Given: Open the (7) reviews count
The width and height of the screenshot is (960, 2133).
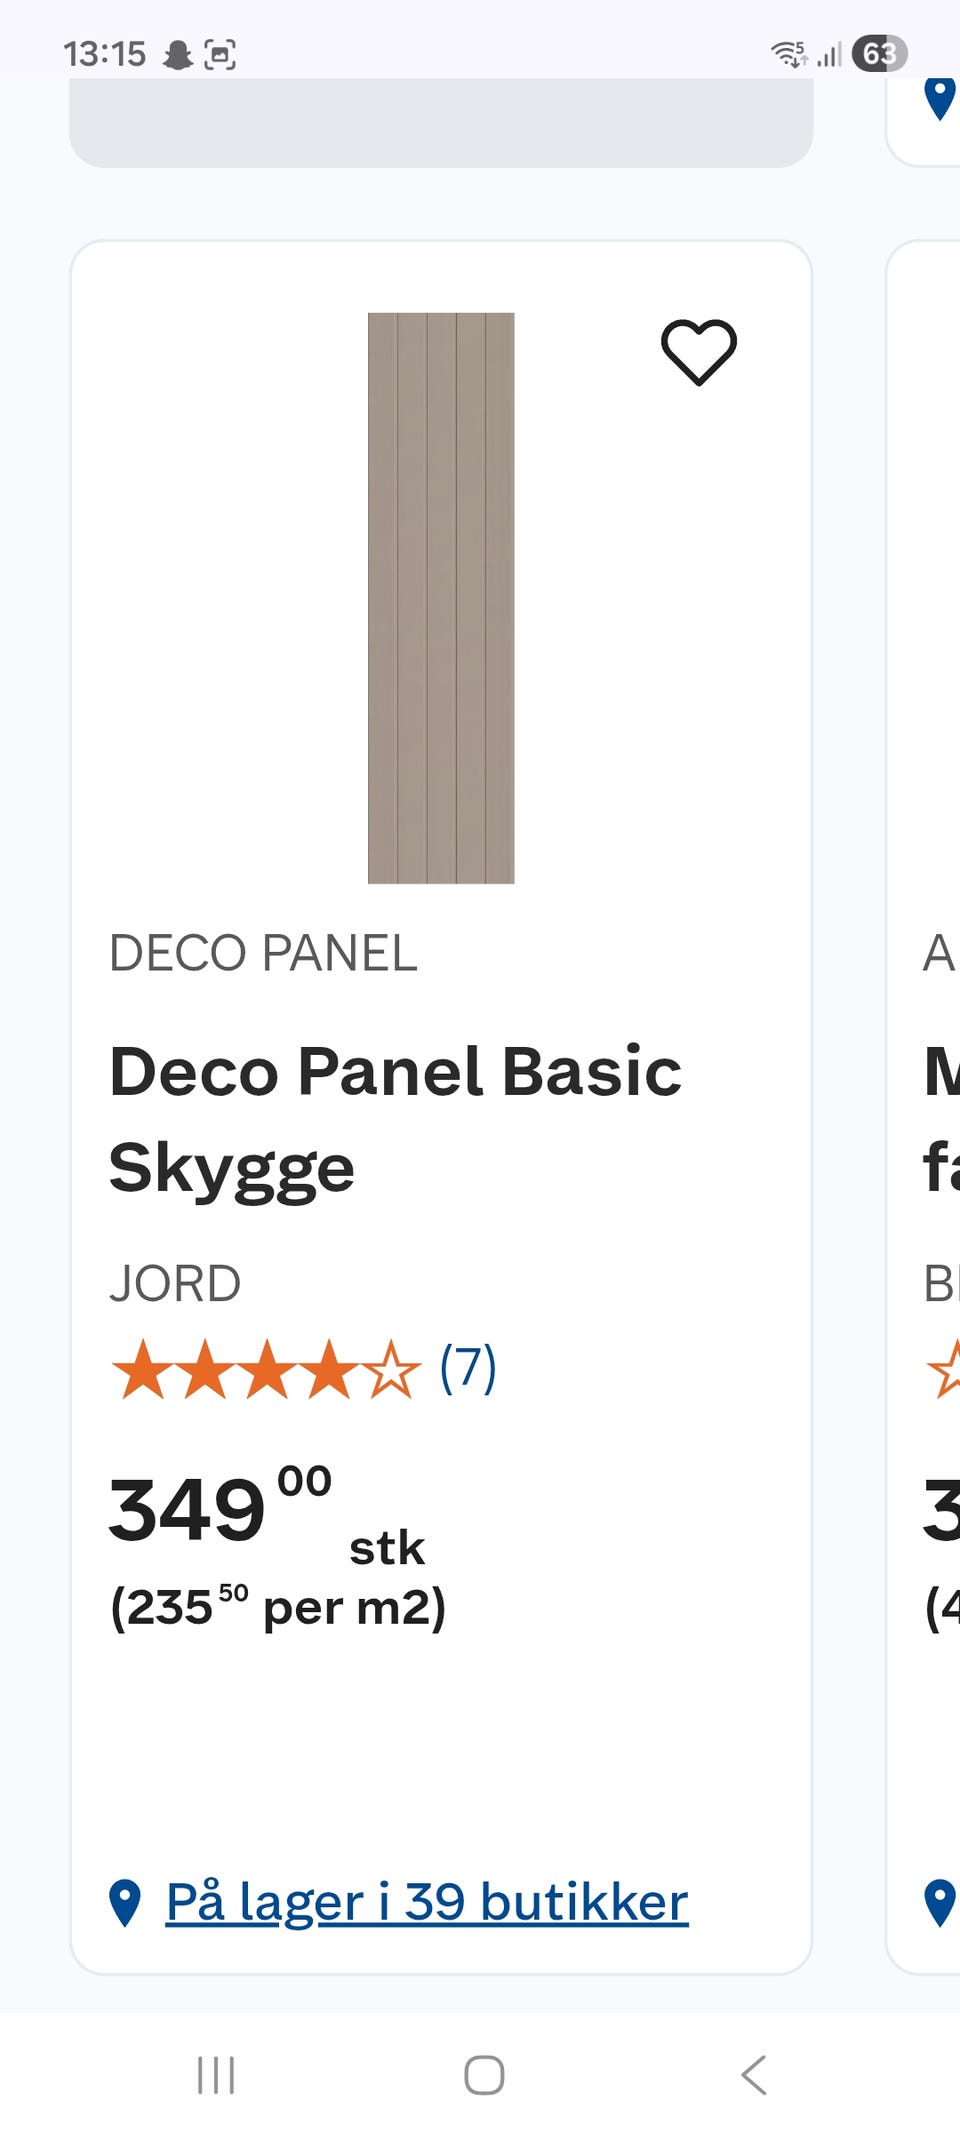Looking at the screenshot, I should 468,1368.
